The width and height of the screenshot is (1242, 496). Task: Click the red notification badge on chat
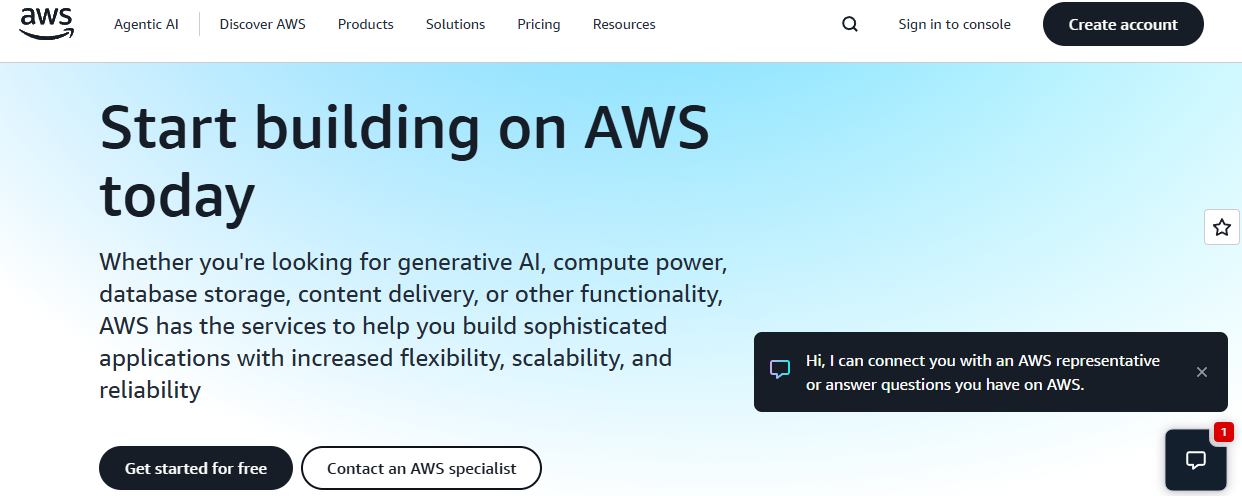coord(1223,432)
